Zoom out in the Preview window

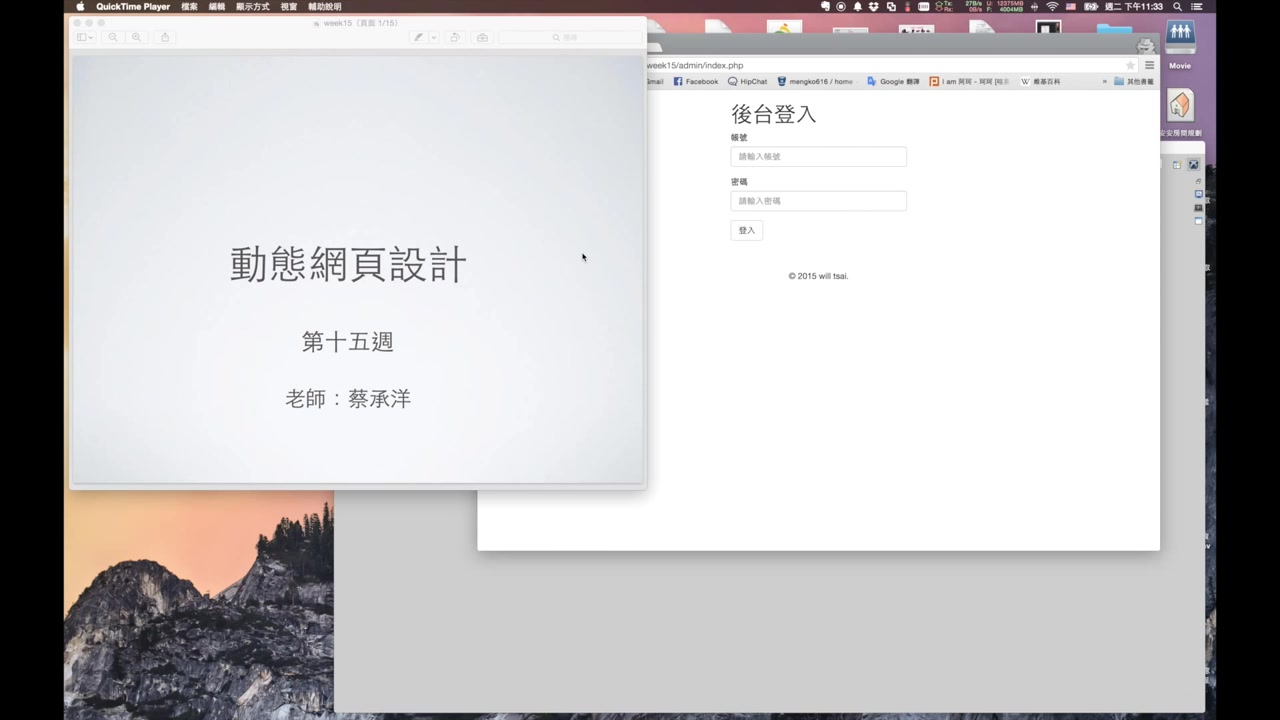tap(113, 37)
